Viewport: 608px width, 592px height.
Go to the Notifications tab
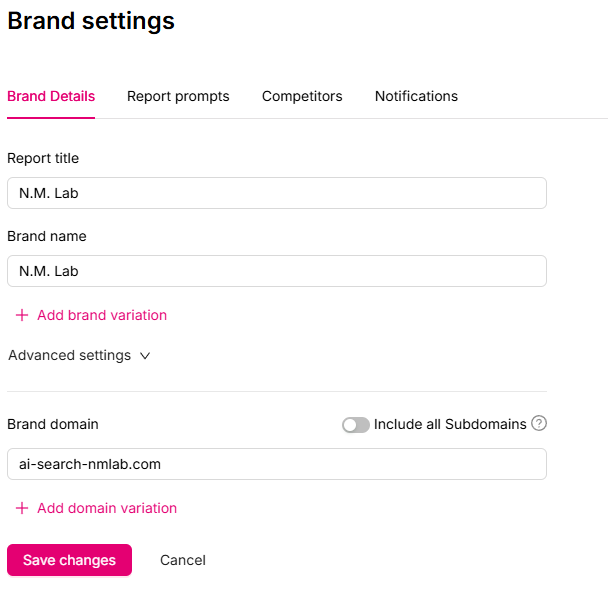[x=416, y=96]
